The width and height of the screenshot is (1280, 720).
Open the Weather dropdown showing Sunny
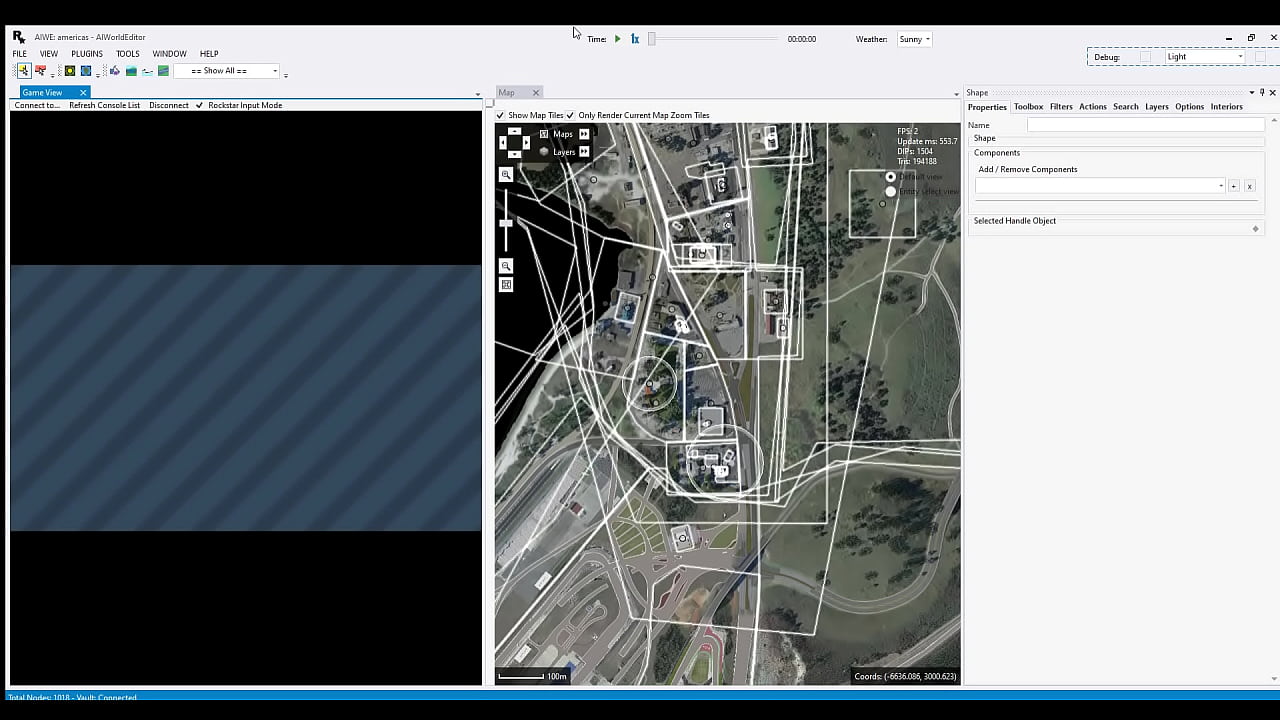pyautogui.click(x=914, y=39)
